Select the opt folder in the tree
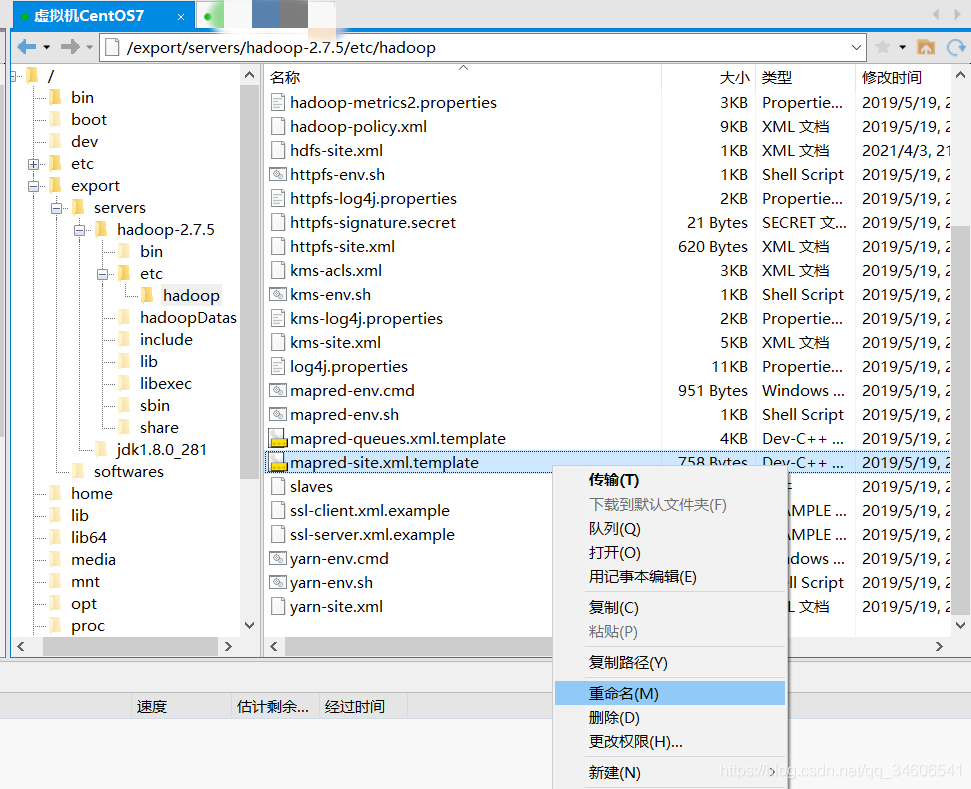Viewport: 971px width, 789px height. [x=84, y=604]
